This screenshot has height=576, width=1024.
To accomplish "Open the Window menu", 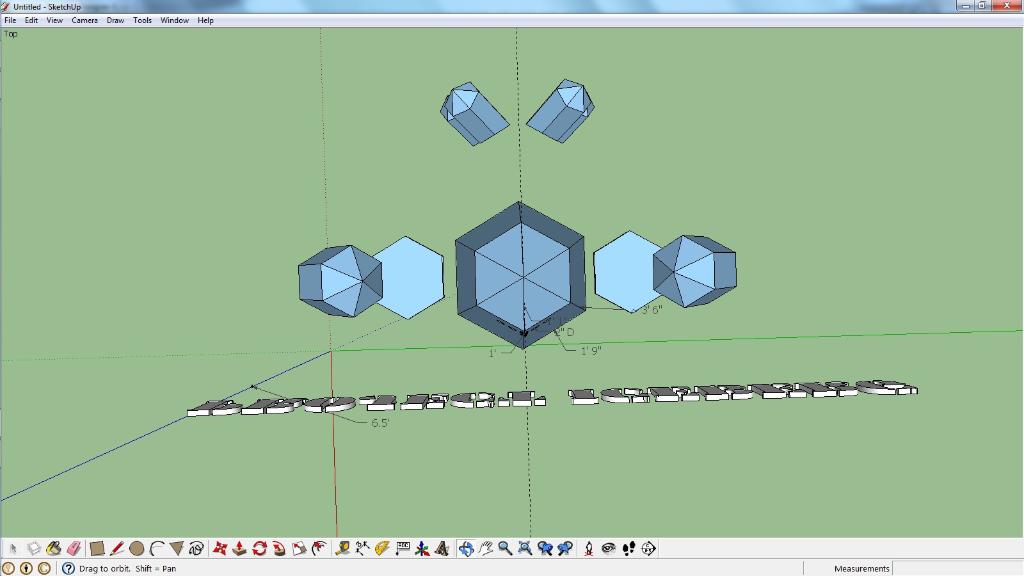I will click(x=175, y=20).
